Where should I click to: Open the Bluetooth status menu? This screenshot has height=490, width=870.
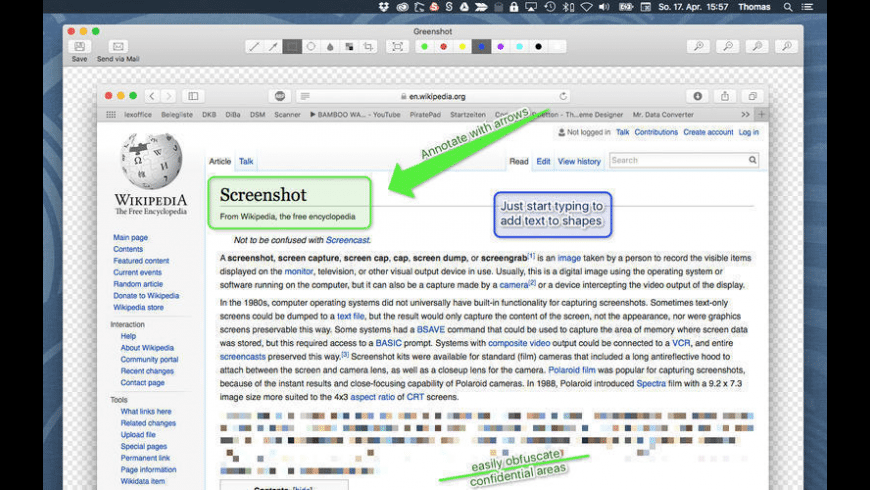[x=568, y=7]
